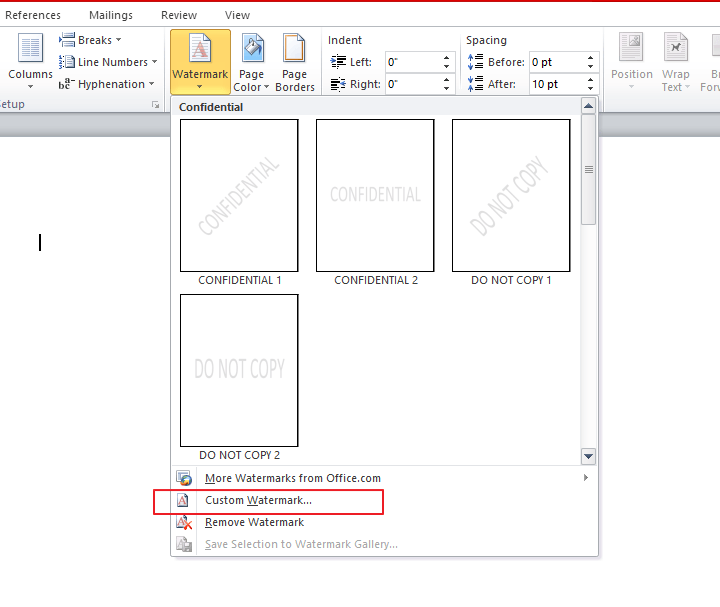This screenshot has height=607, width=720.
Task: Open the Page Color picker
Action: click(251, 62)
